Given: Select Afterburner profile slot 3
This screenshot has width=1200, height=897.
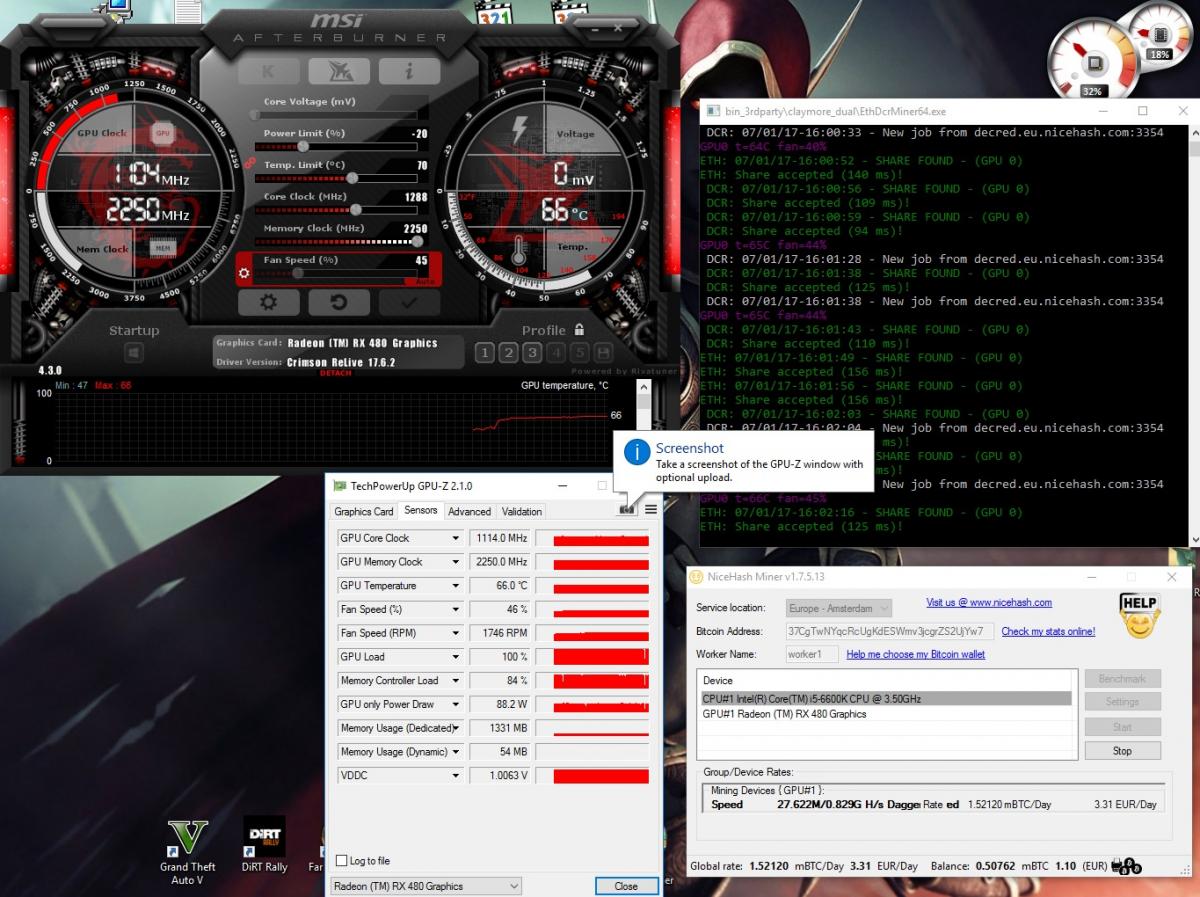Looking at the screenshot, I should (532, 352).
